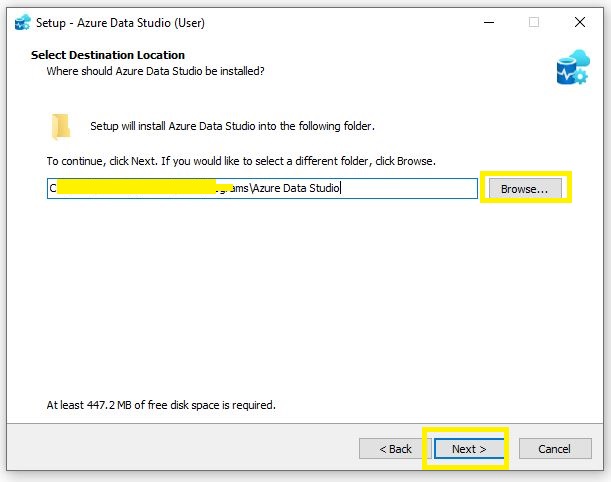611x482 pixels.
Task: Click the disabled maximize window button
Action: point(534,22)
